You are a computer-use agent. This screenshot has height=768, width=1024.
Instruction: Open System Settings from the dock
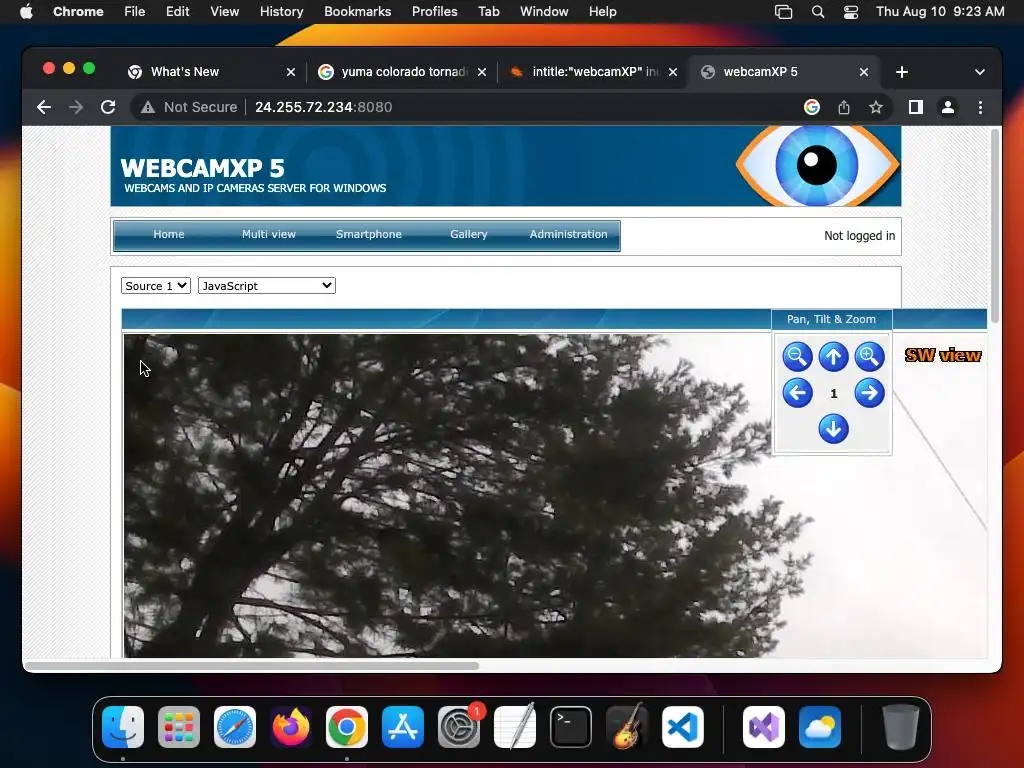(x=459, y=727)
